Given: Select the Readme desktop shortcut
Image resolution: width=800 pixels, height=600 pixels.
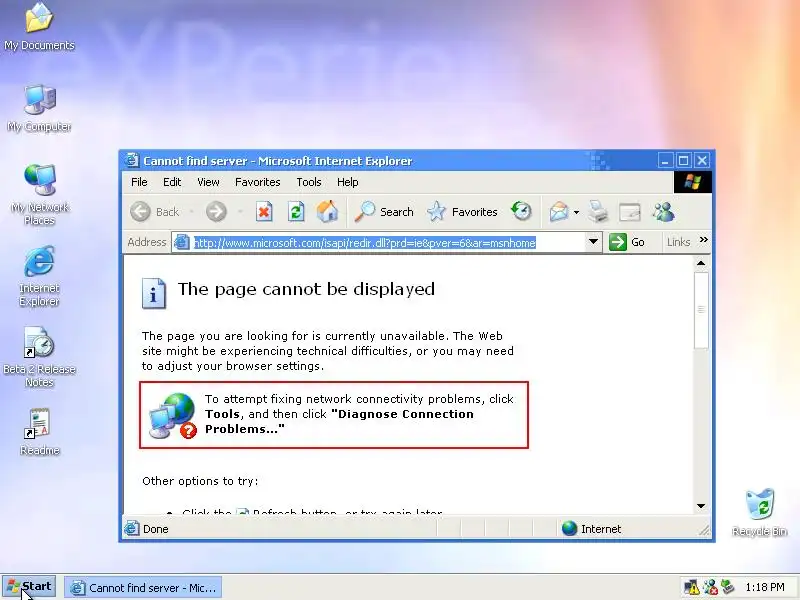Looking at the screenshot, I should pos(39,432).
